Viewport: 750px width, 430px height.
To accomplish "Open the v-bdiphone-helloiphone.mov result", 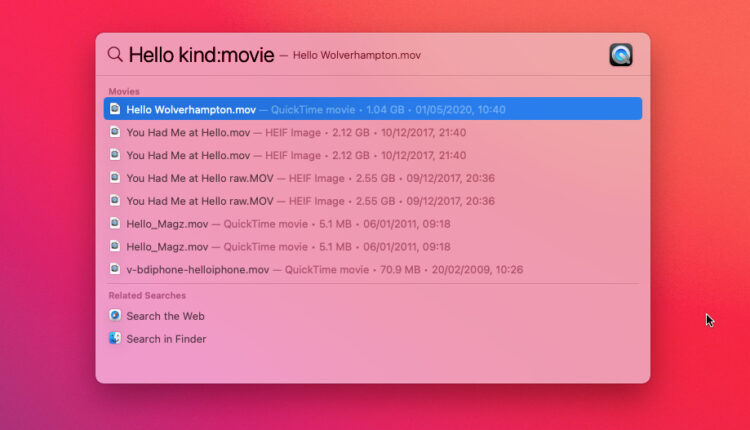I will pyautogui.click(x=373, y=269).
